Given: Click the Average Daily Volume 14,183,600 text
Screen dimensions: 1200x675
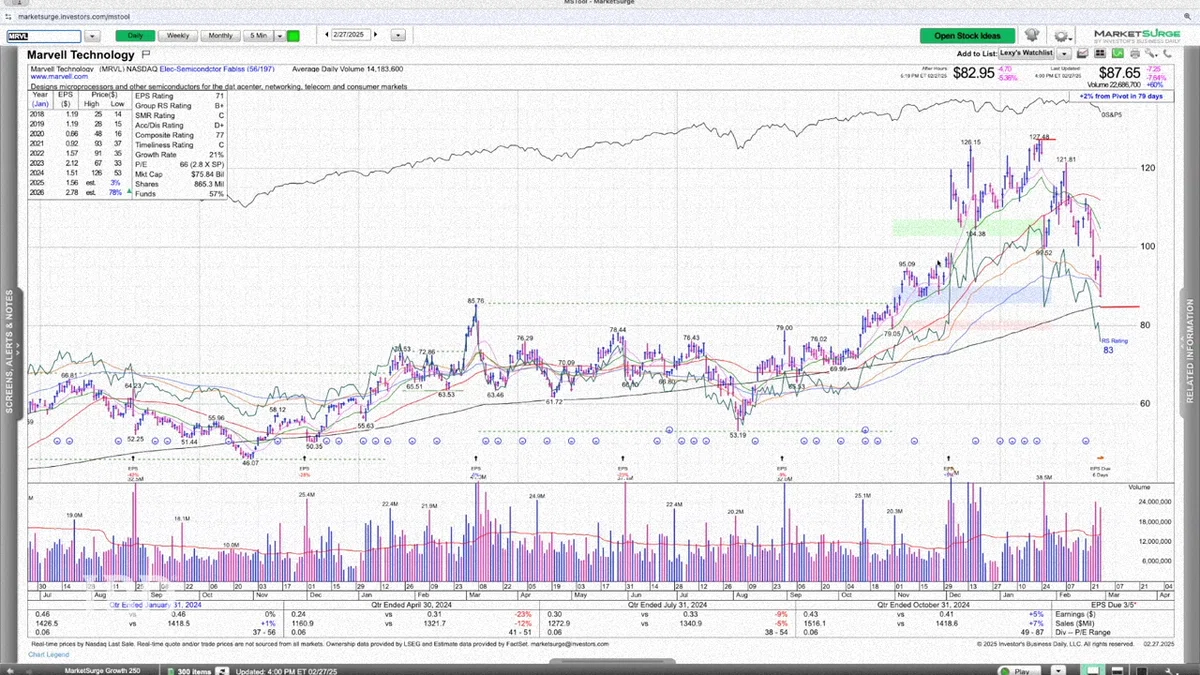Looking at the screenshot, I should tap(347, 69).
